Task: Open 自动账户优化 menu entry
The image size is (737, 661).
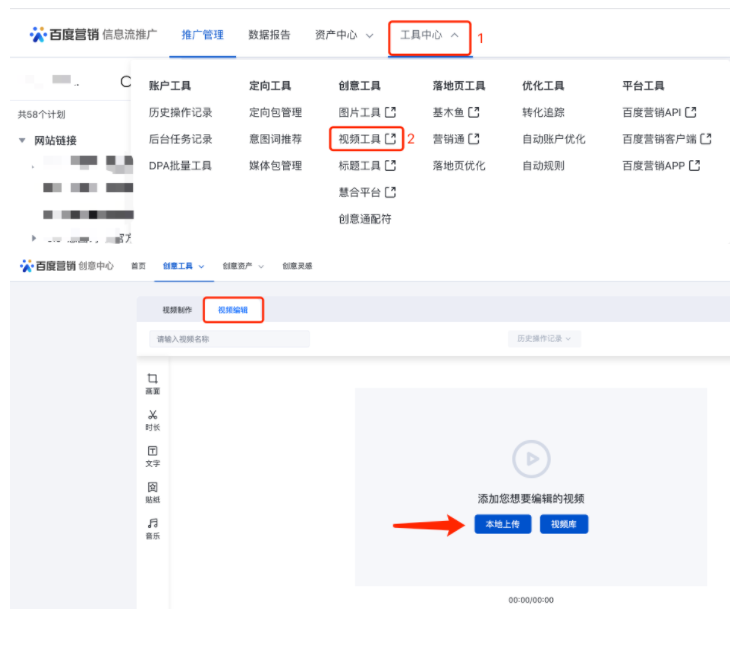Action: [x=554, y=139]
